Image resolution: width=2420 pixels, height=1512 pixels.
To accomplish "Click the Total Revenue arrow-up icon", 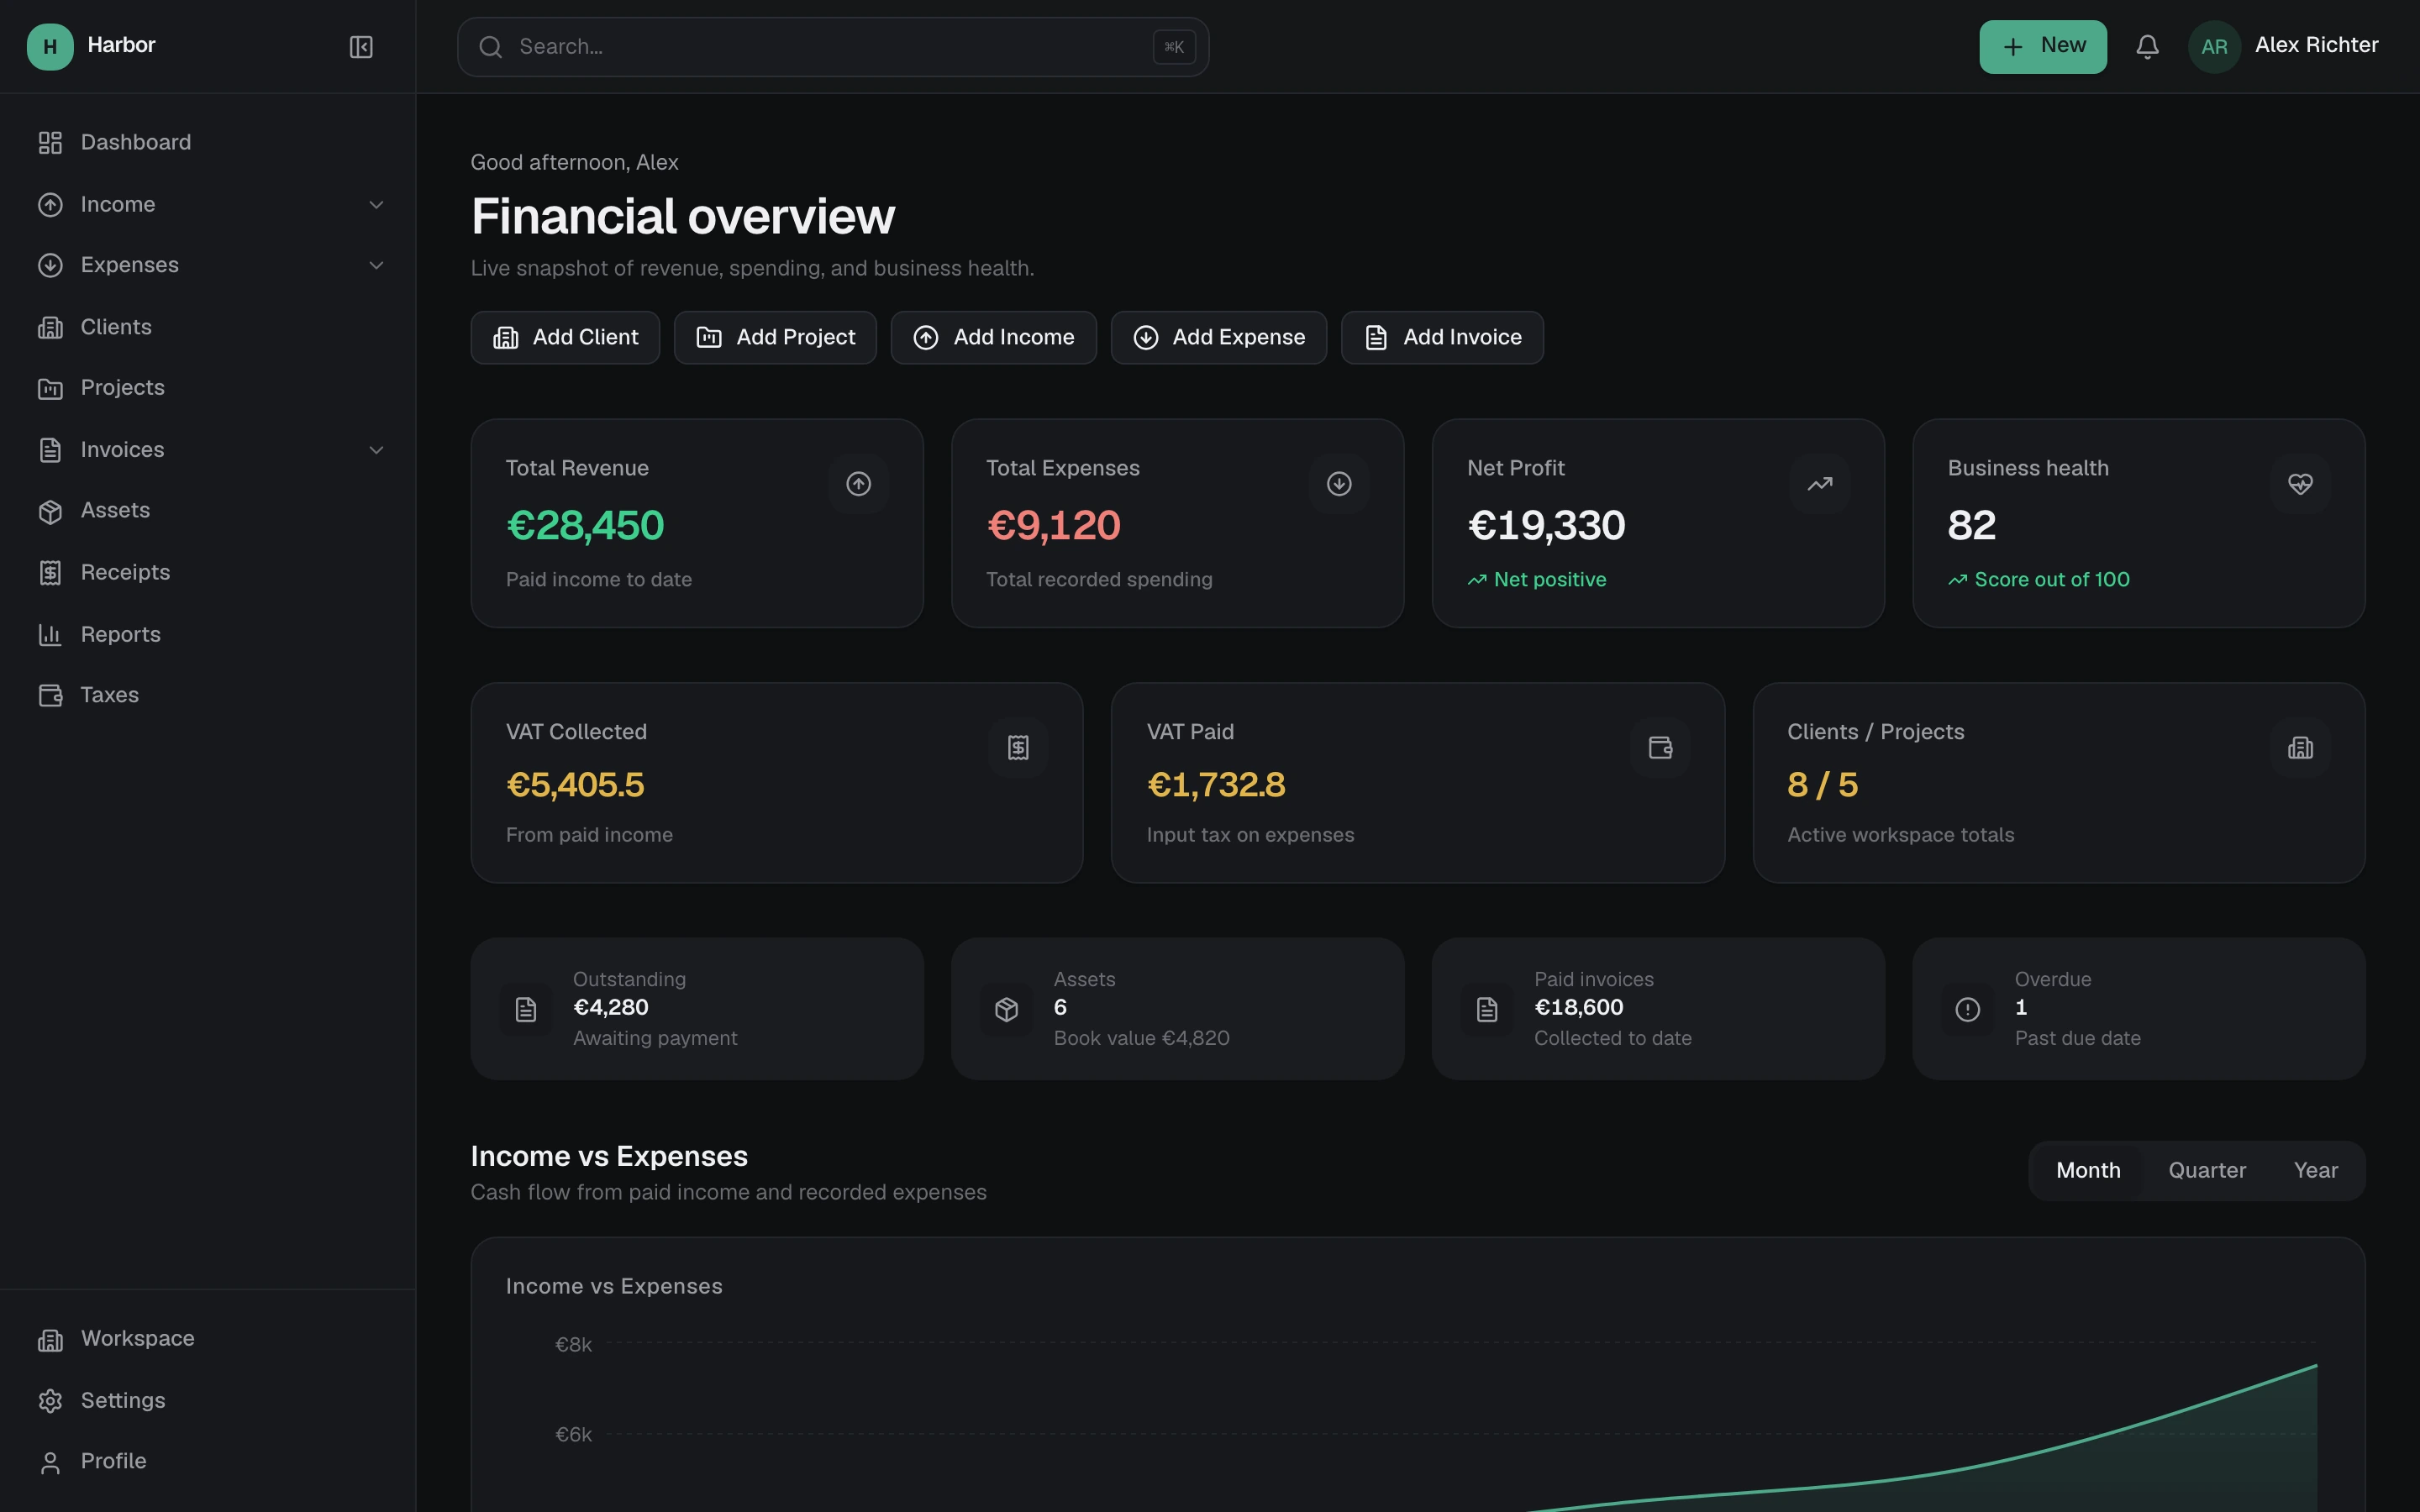I will [858, 484].
